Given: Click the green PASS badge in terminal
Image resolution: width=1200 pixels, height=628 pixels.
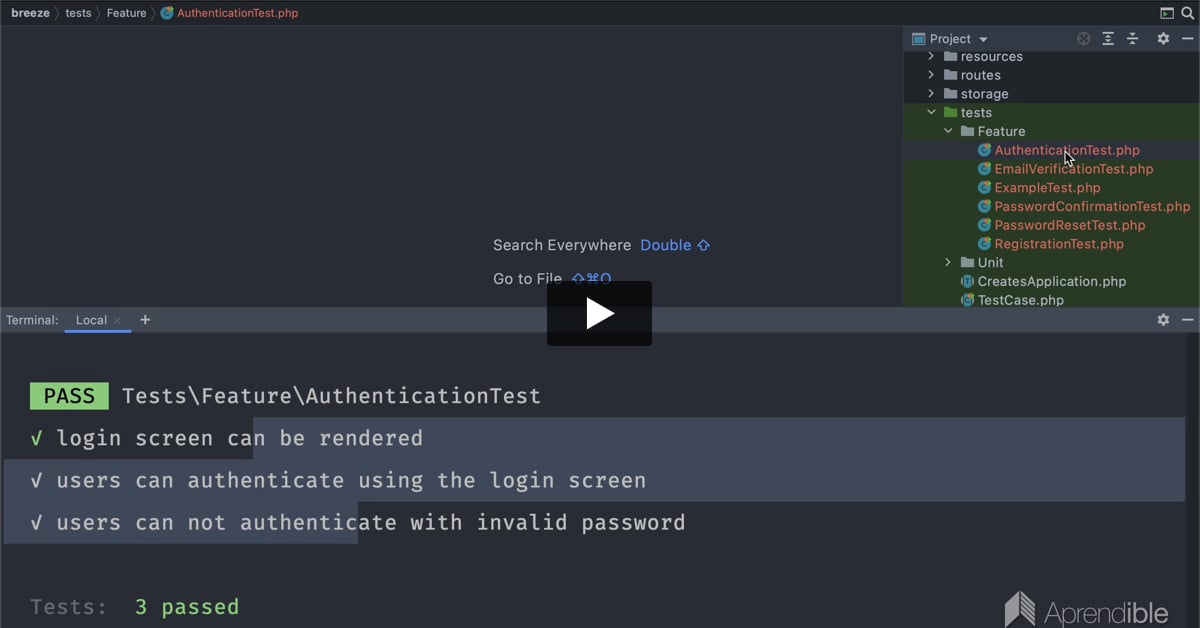Looking at the screenshot, I should pyautogui.click(x=69, y=396).
